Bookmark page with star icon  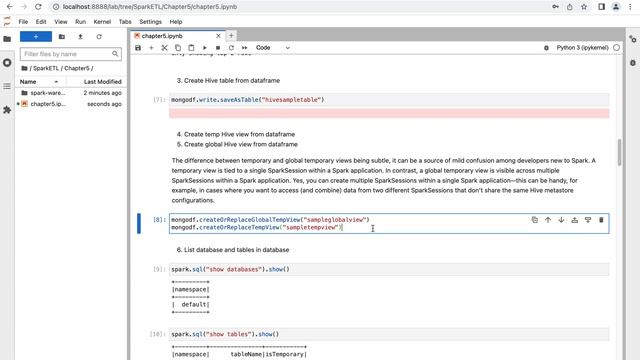[x=584, y=7]
